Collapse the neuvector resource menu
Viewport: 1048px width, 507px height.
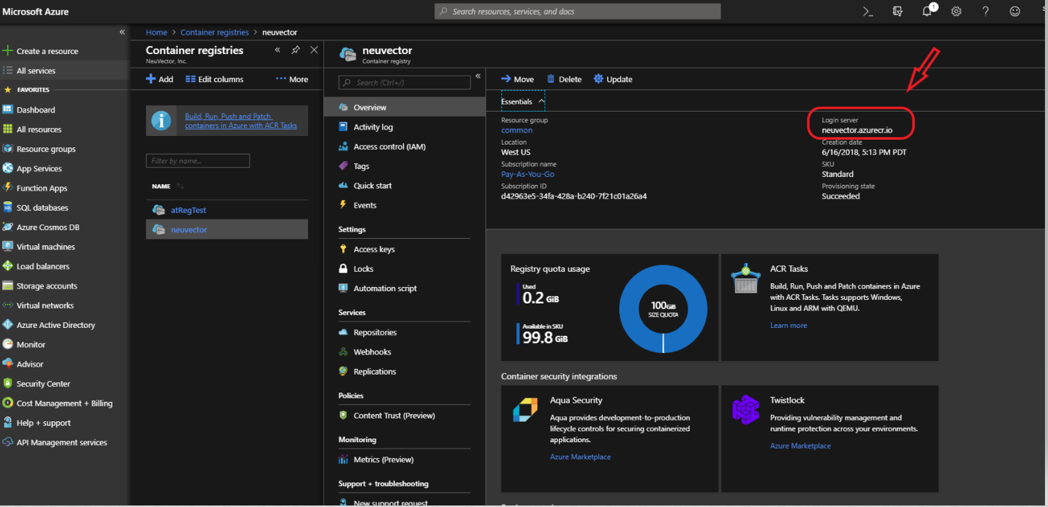[x=478, y=77]
